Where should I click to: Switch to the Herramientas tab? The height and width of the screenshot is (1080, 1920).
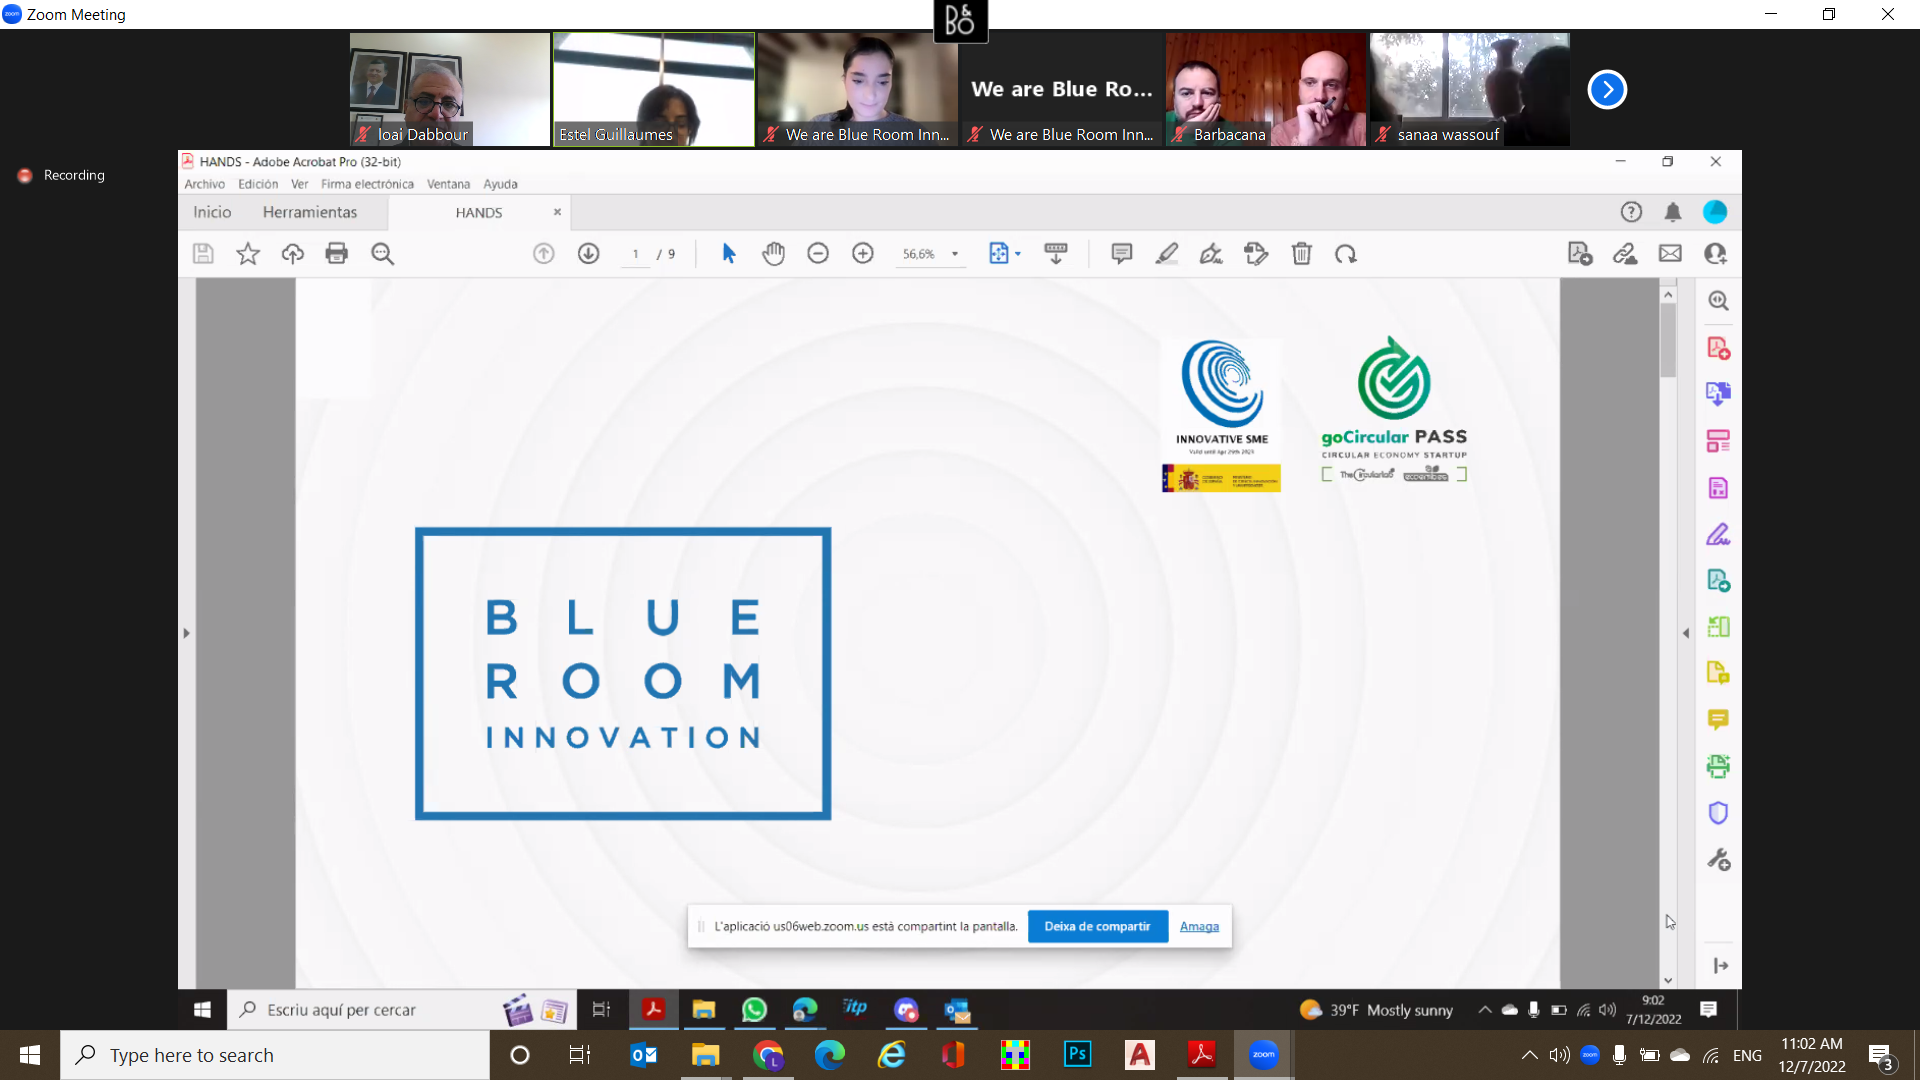pyautogui.click(x=310, y=212)
